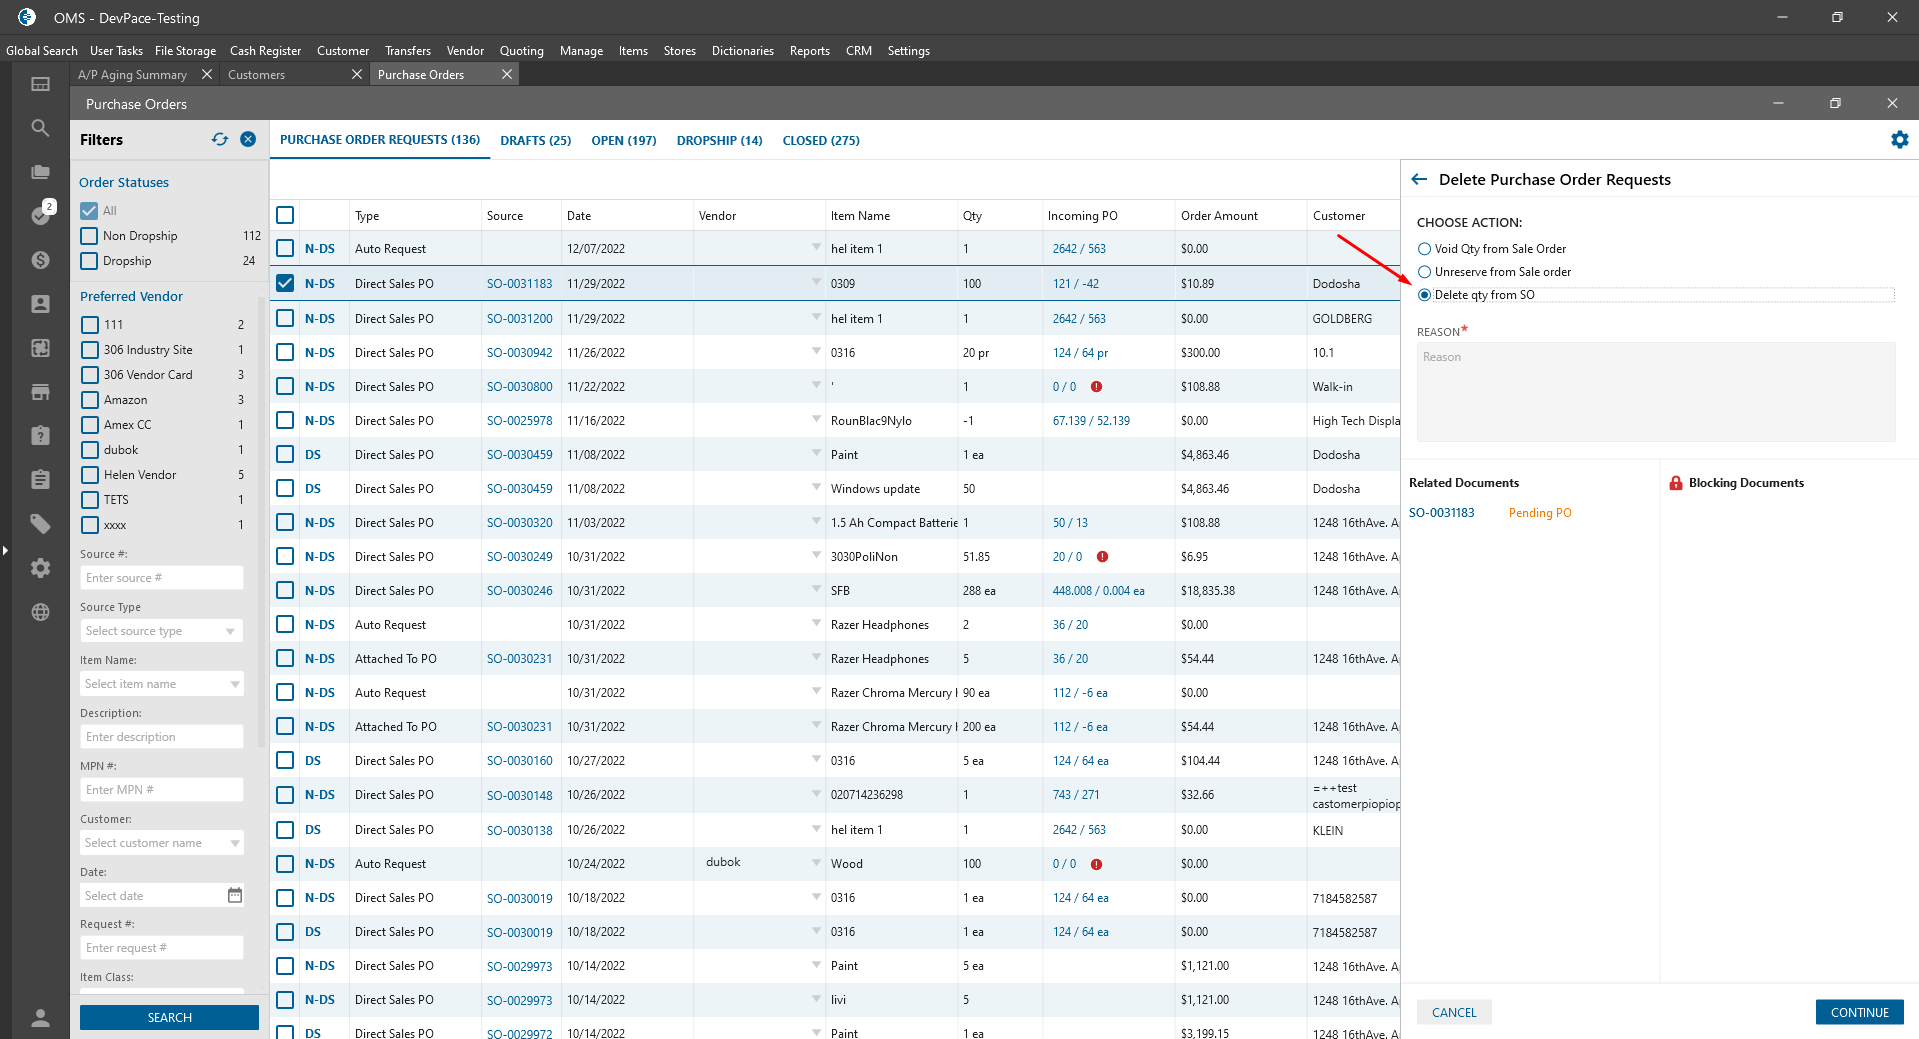The height and width of the screenshot is (1039, 1919).
Task: Click the dollar sign icon in the sidebar
Action: [x=40, y=260]
